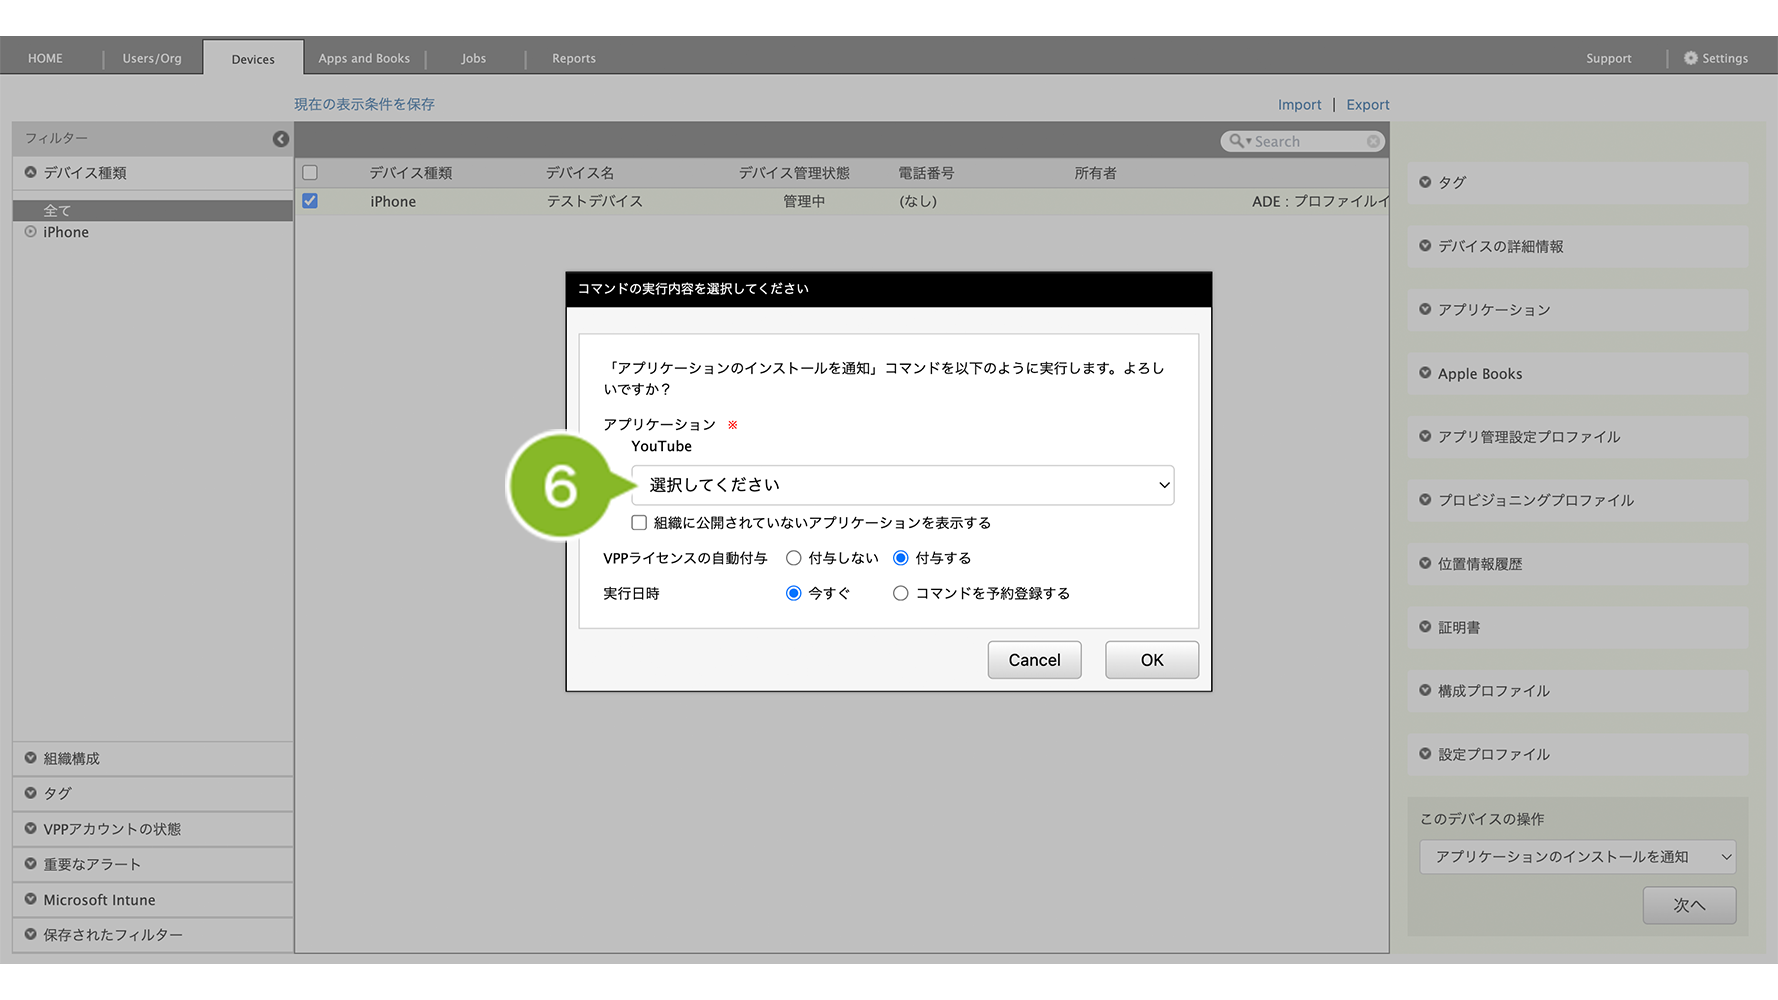Enable 組織に公開されていないアプリケーションを表示する checkbox
Image resolution: width=1778 pixels, height=1000 pixels.
click(639, 523)
